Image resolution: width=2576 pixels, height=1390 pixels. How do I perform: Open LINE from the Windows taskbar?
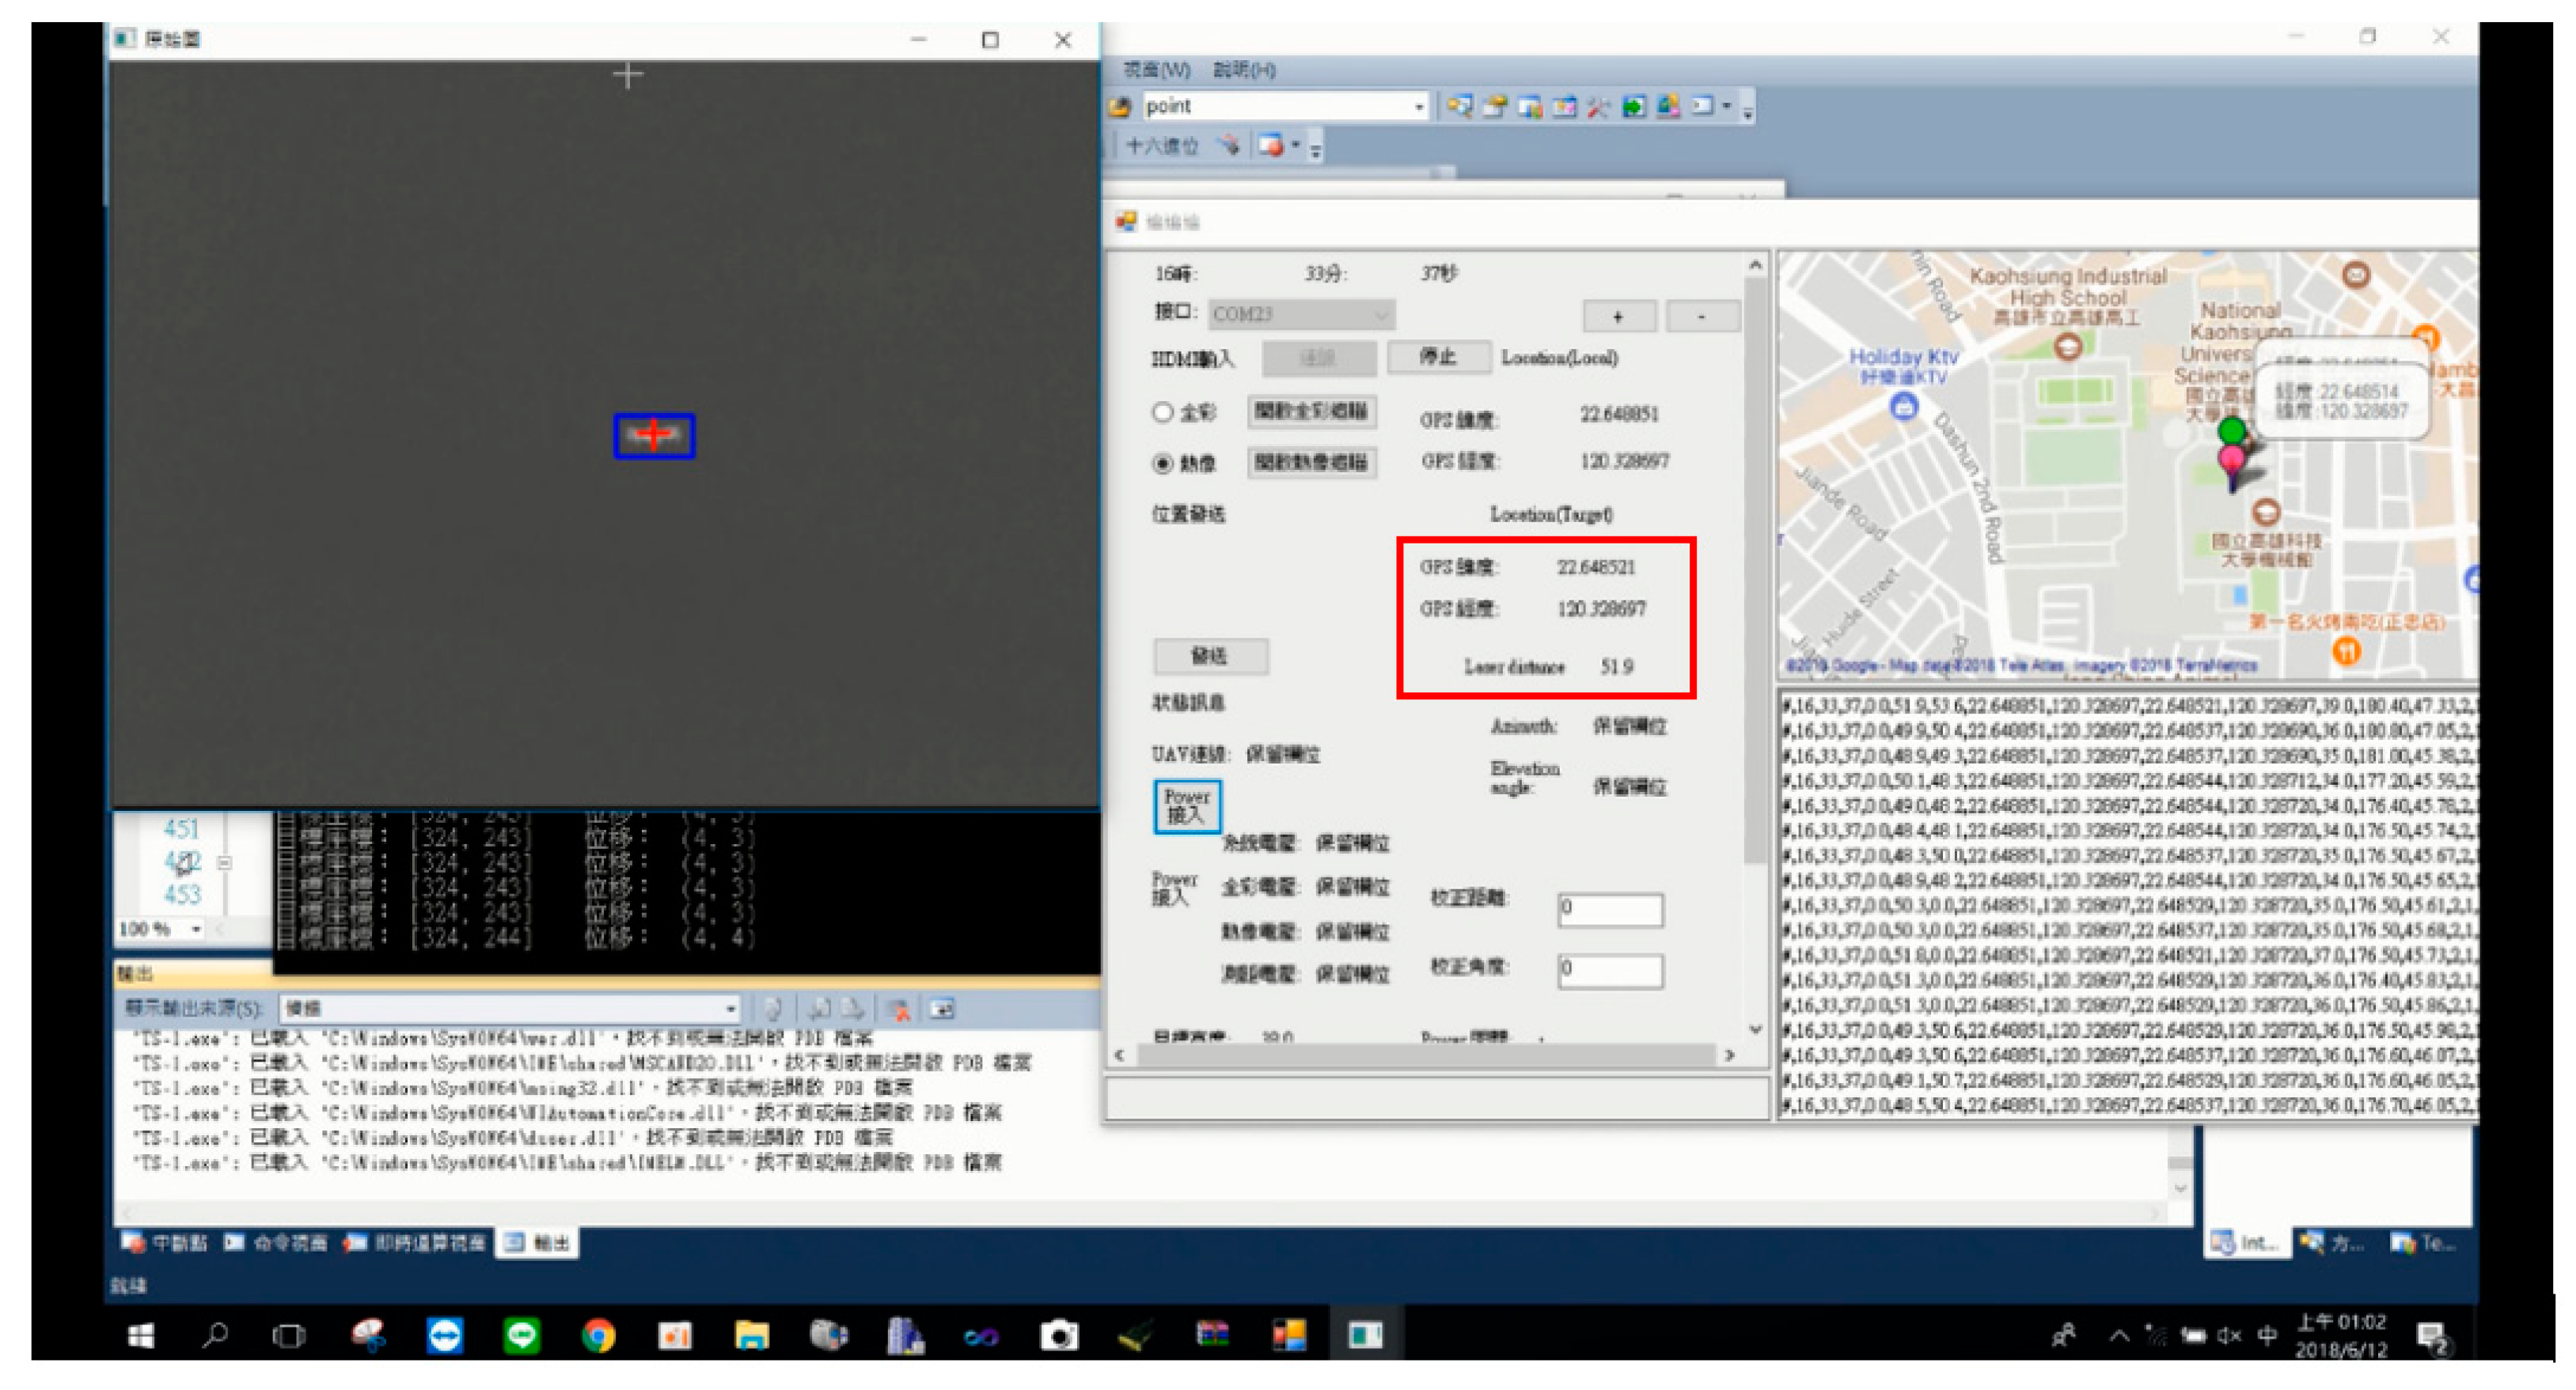521,1335
